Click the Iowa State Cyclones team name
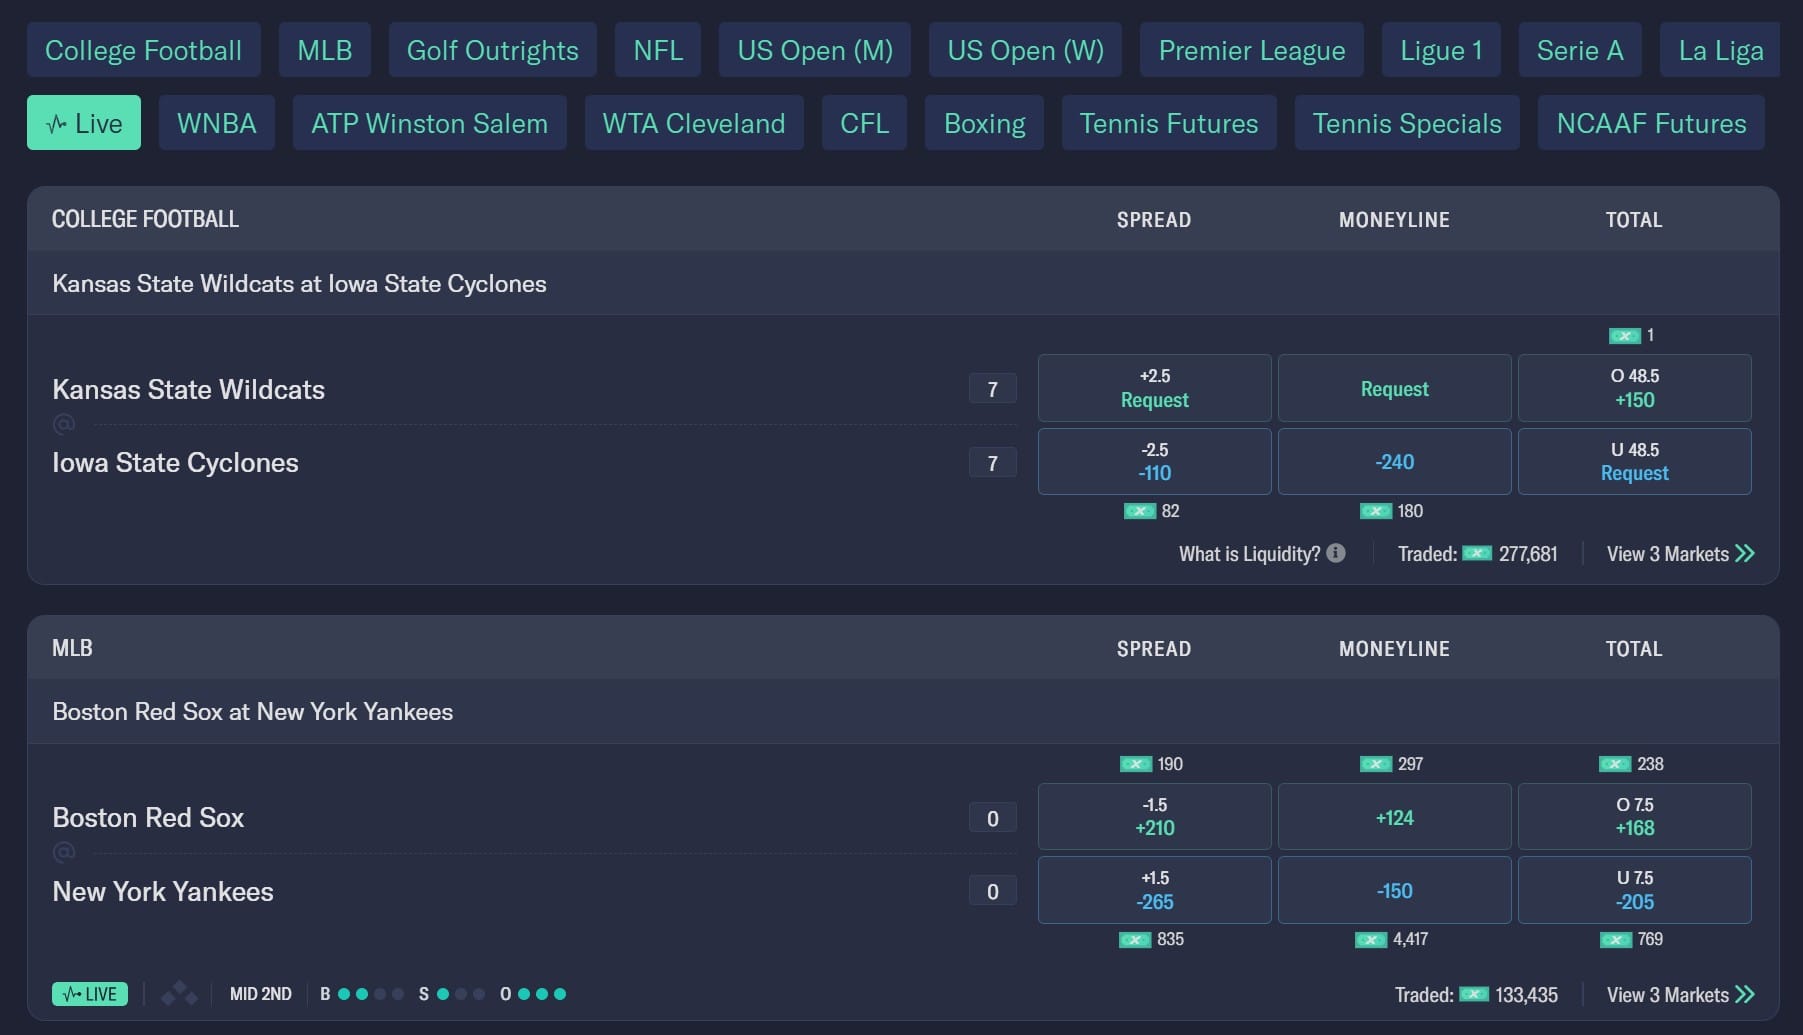 [175, 463]
